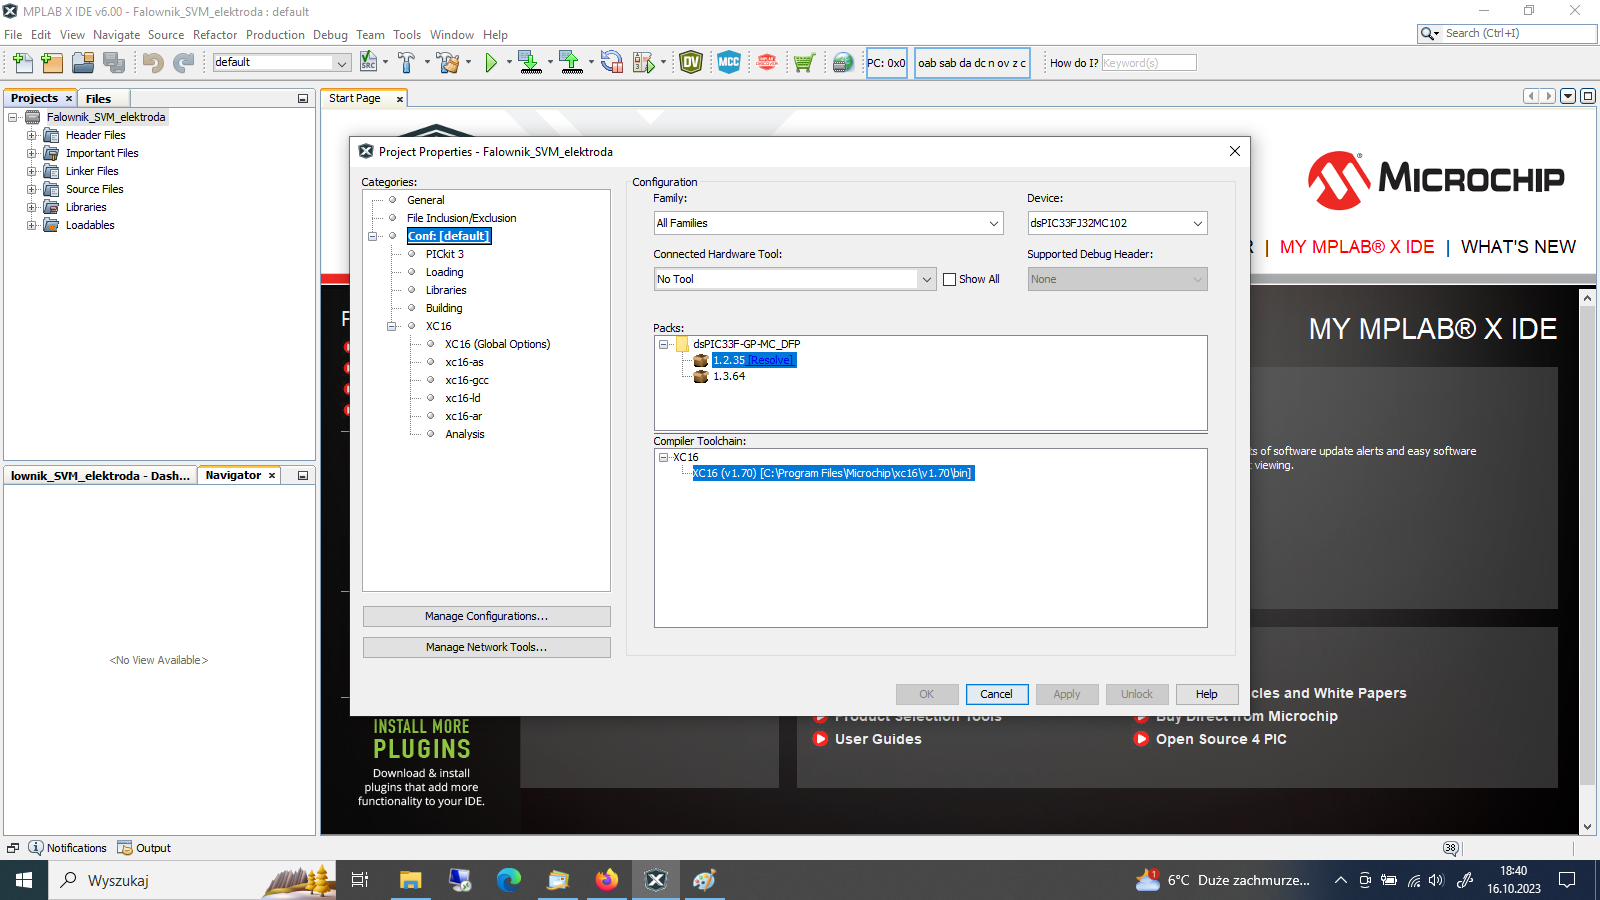This screenshot has width=1600, height=900.
Task: Collapse the Falownik_SVM_elektroda project node
Action: [13, 117]
